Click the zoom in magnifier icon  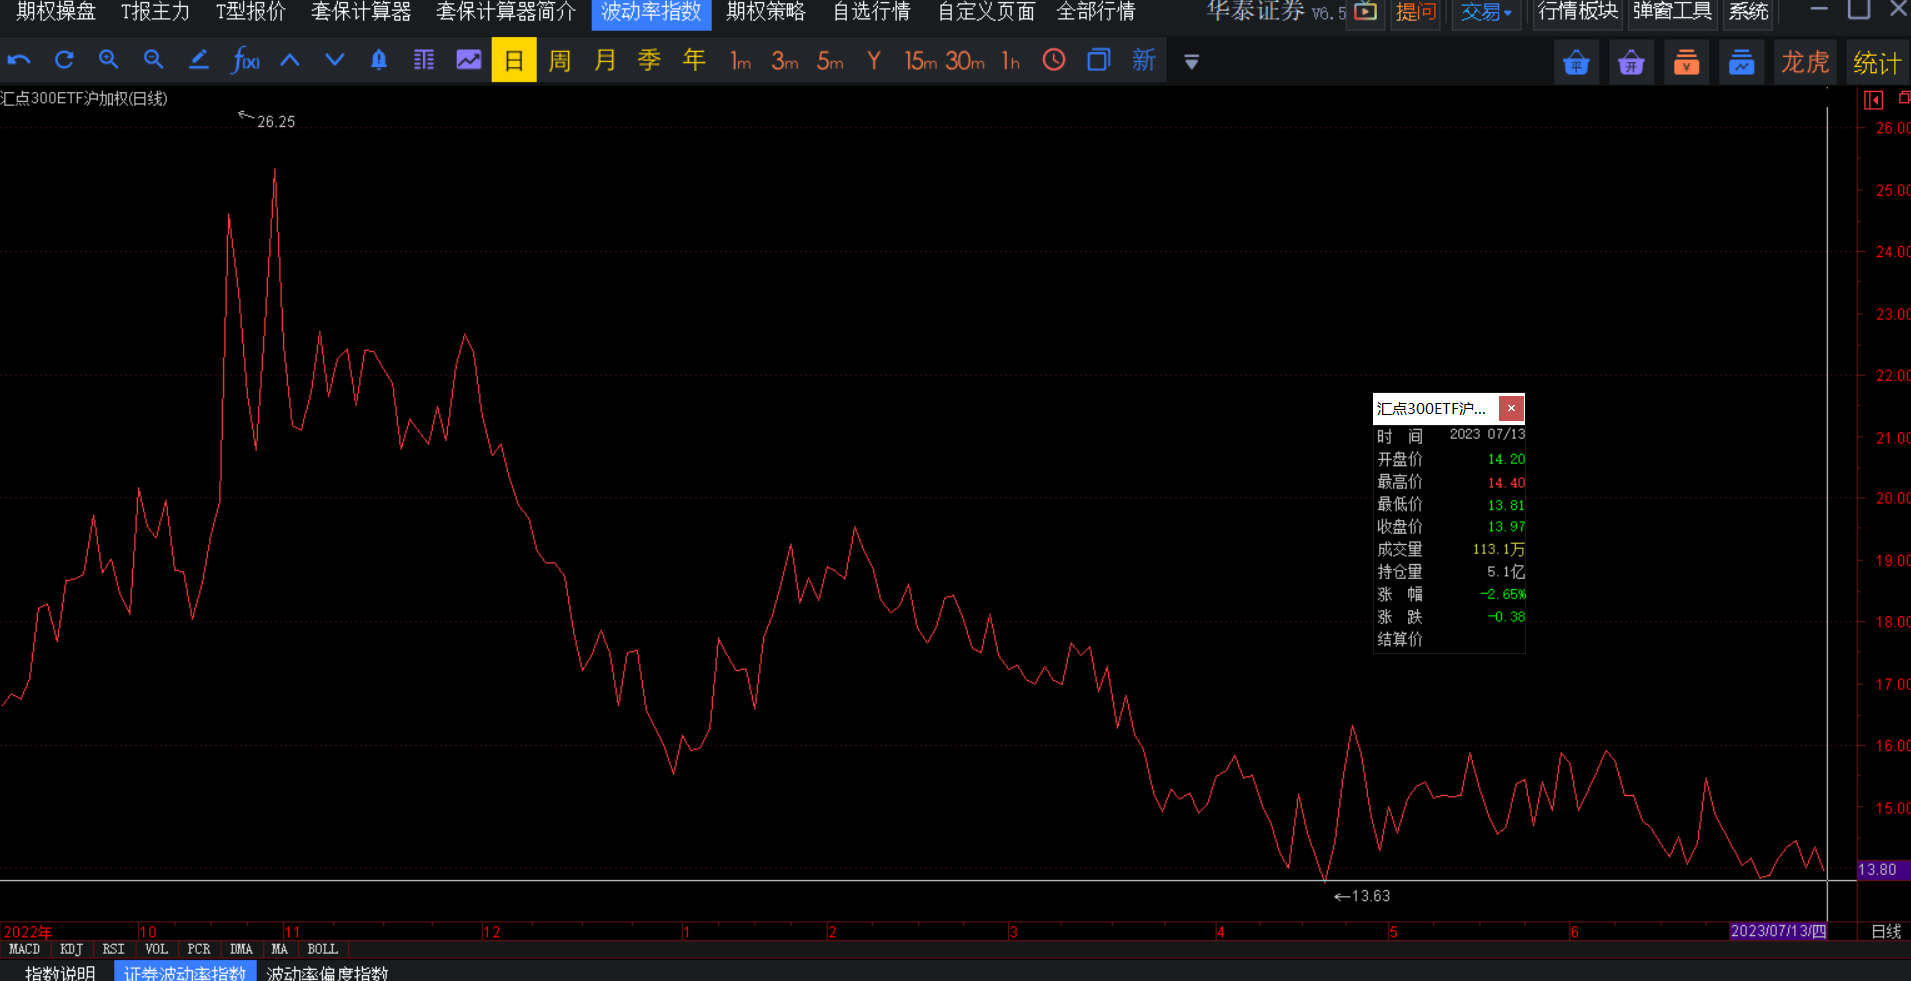108,60
